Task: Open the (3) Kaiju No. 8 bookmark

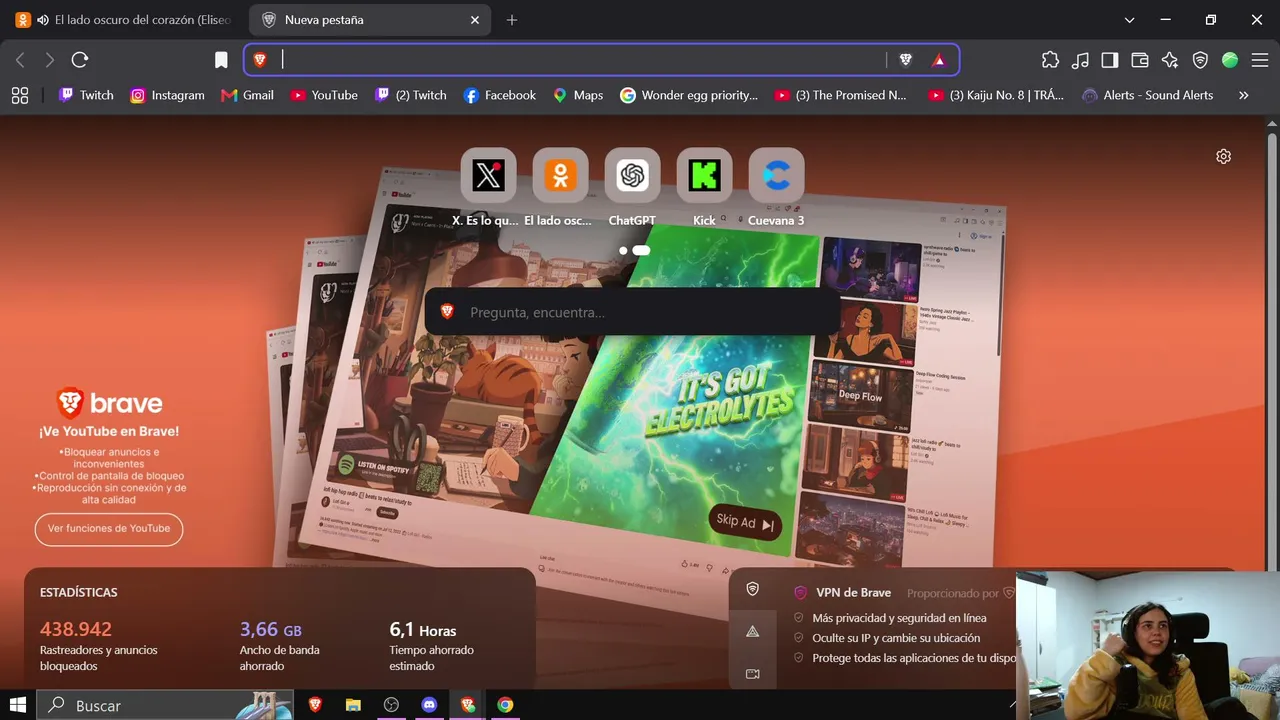Action: coord(997,95)
